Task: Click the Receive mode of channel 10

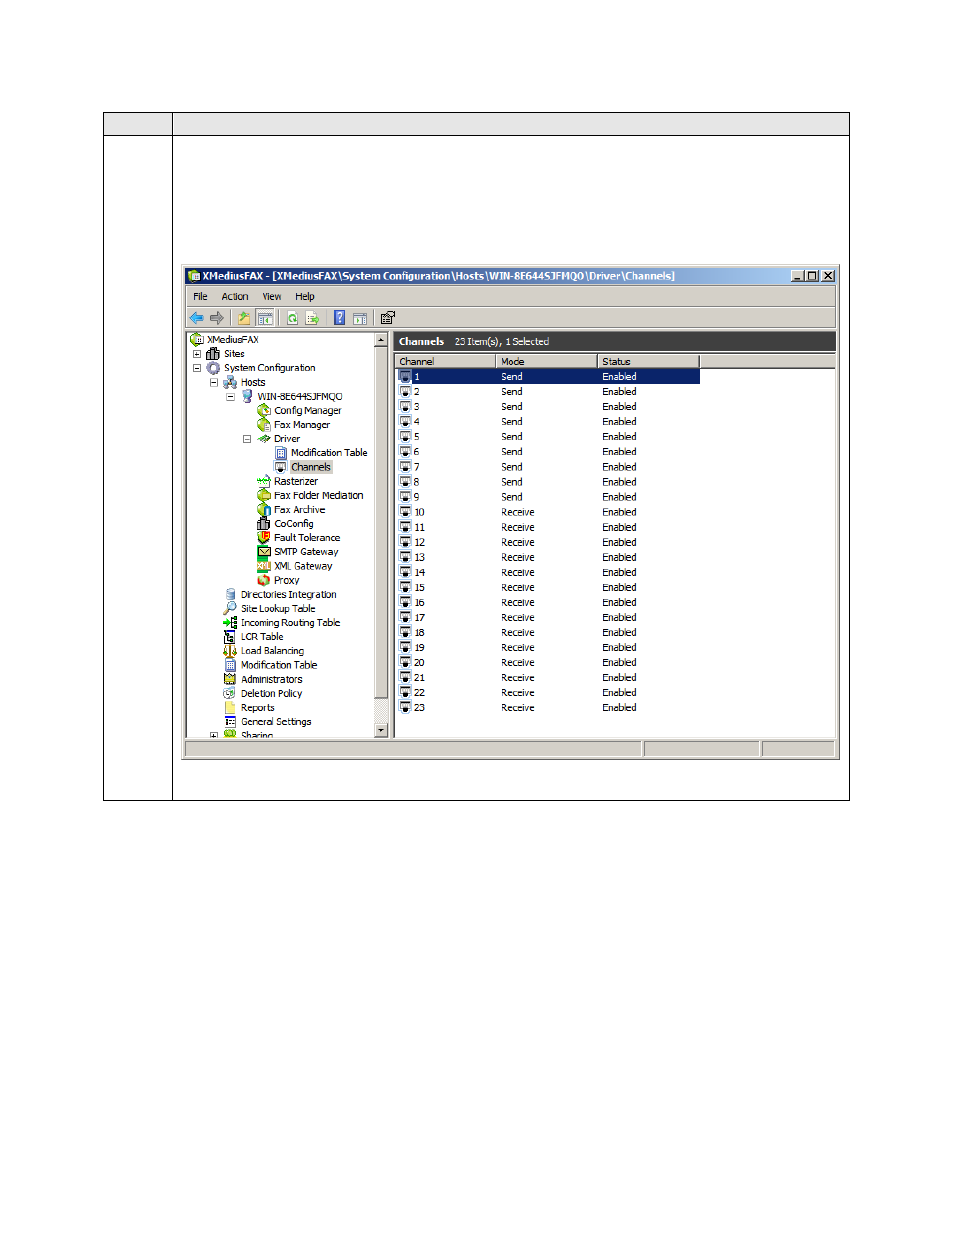Action: pos(518,512)
